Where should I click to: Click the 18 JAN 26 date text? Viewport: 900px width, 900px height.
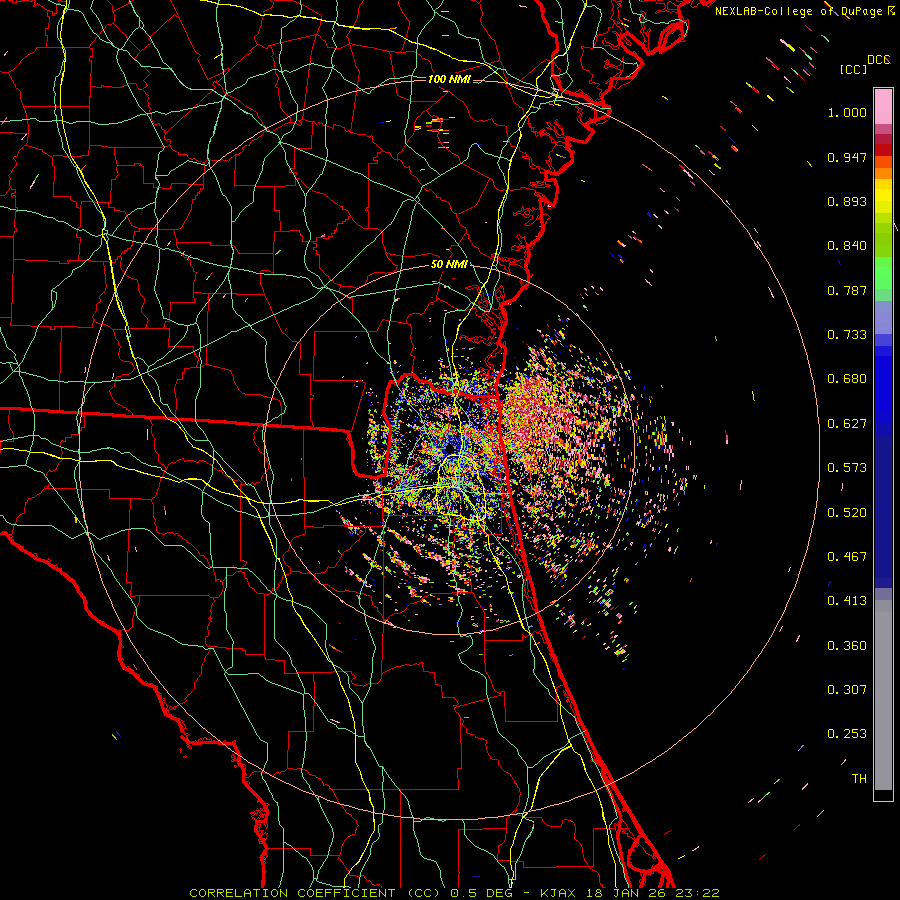click(x=628, y=893)
